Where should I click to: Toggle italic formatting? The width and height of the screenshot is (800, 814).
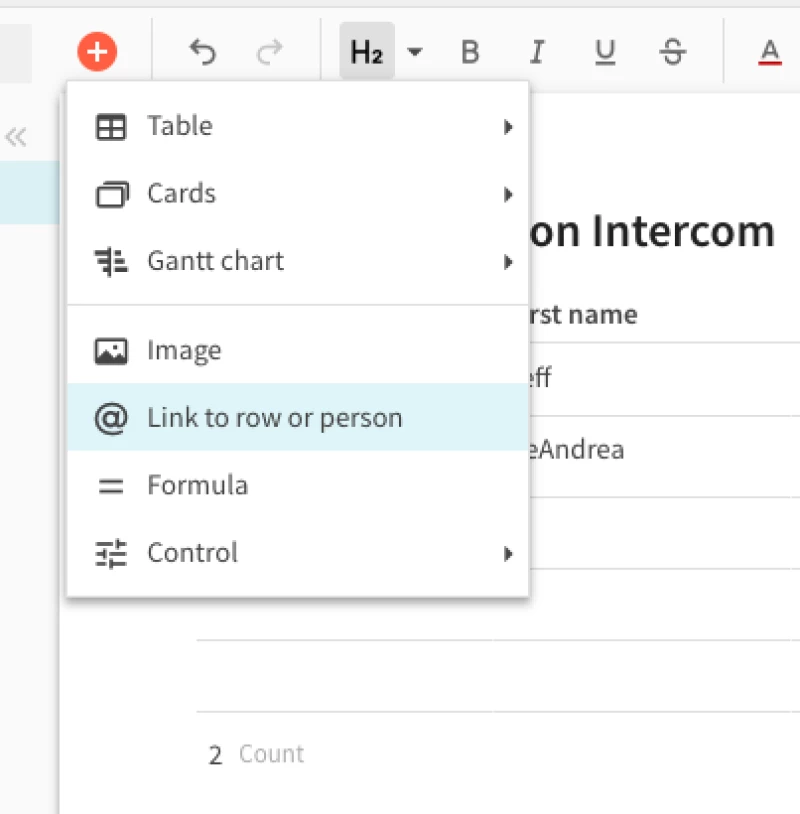pos(537,52)
